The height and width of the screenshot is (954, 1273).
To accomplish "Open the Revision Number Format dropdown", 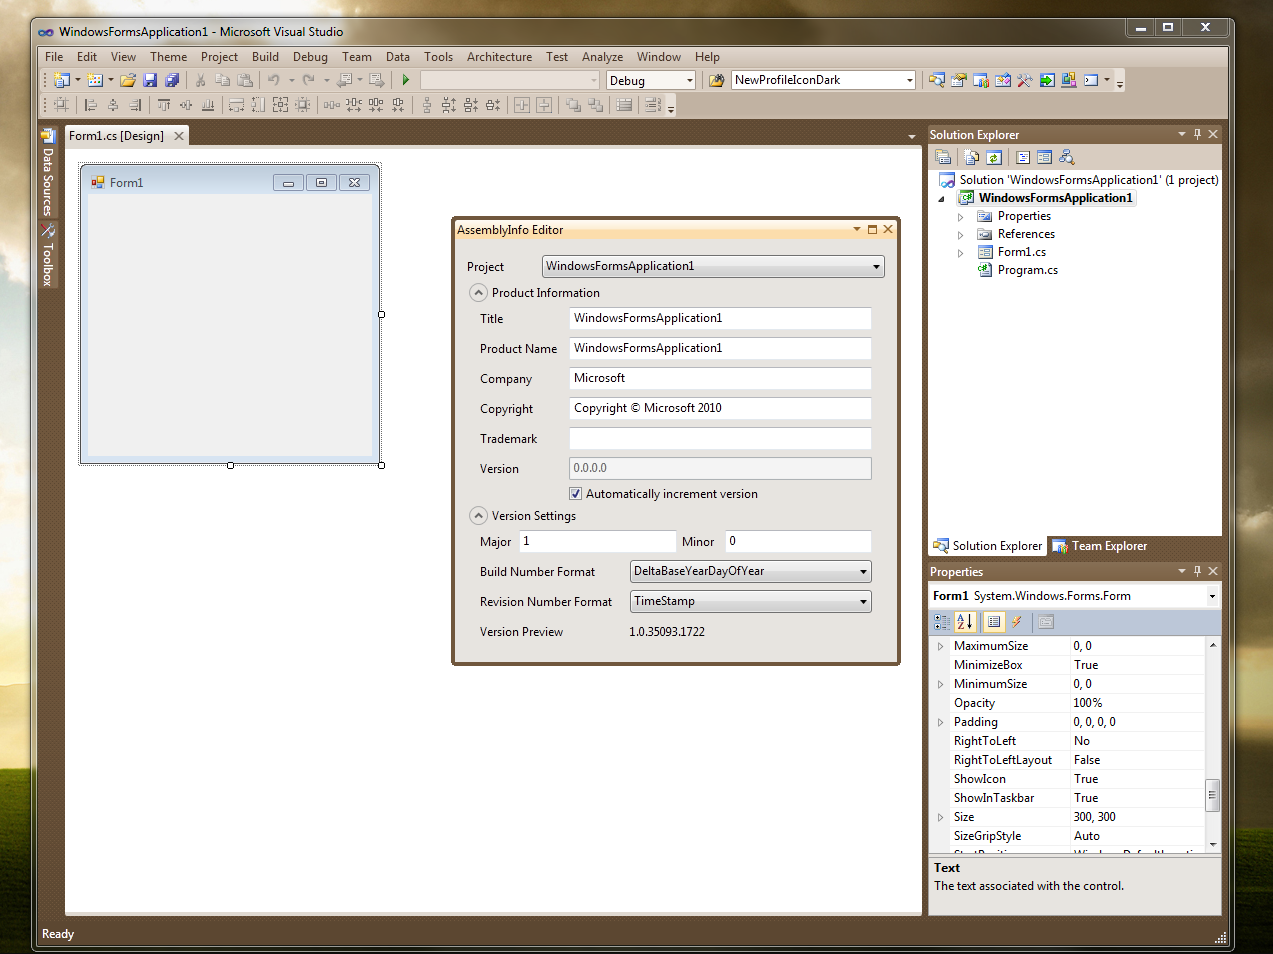I will click(x=863, y=602).
